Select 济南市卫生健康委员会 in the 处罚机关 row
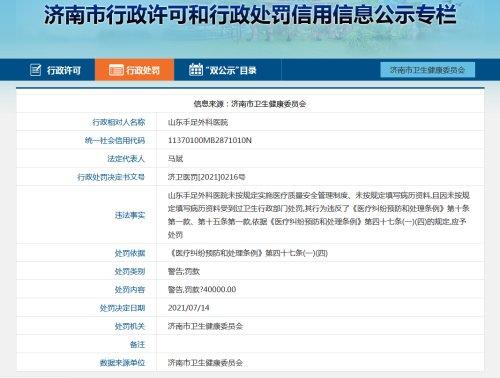The width and height of the screenshot is (500, 378). pos(205,326)
